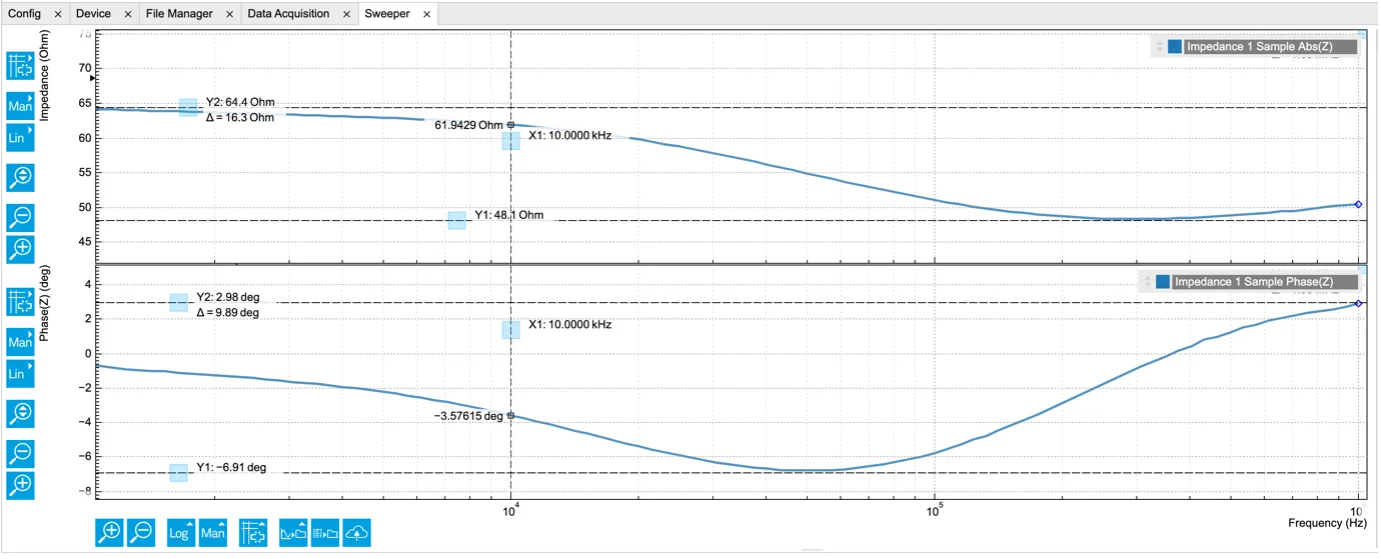The image size is (1381, 559).
Task: Click vertical auto-zoom magnifier for Phase plot
Action: click(x=20, y=413)
